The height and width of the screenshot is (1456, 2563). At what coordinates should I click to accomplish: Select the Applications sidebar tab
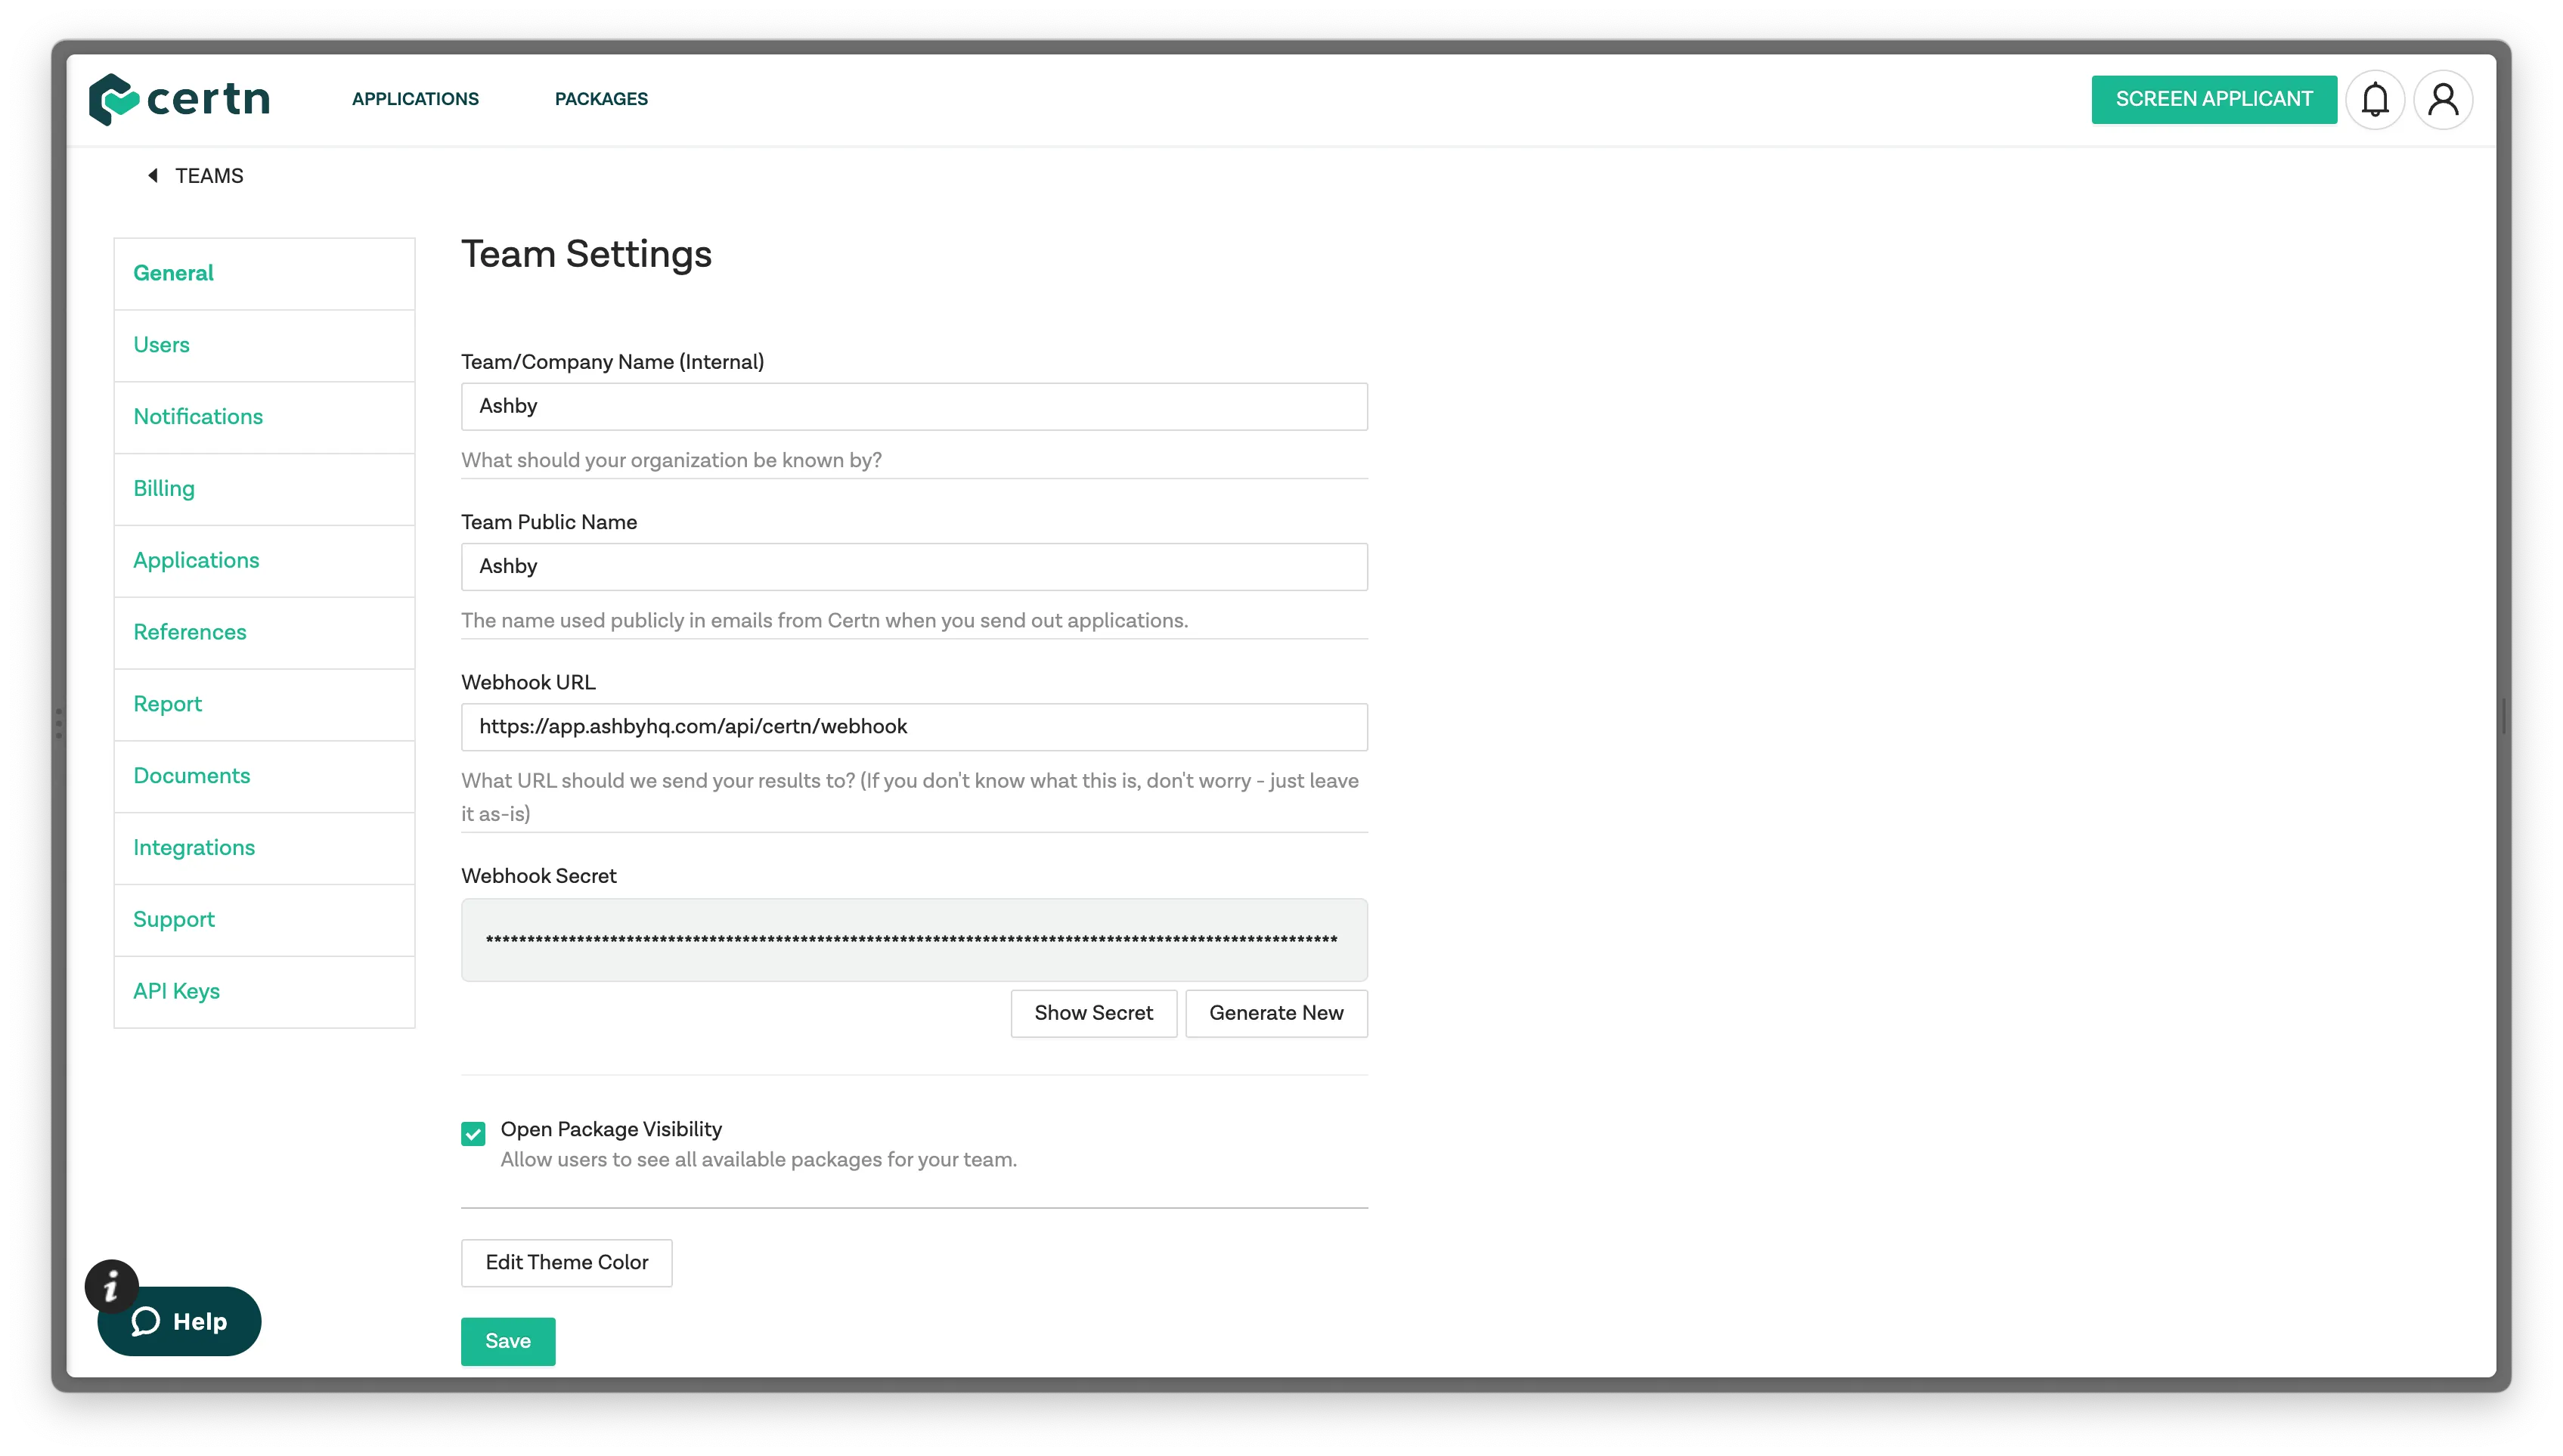click(264, 561)
